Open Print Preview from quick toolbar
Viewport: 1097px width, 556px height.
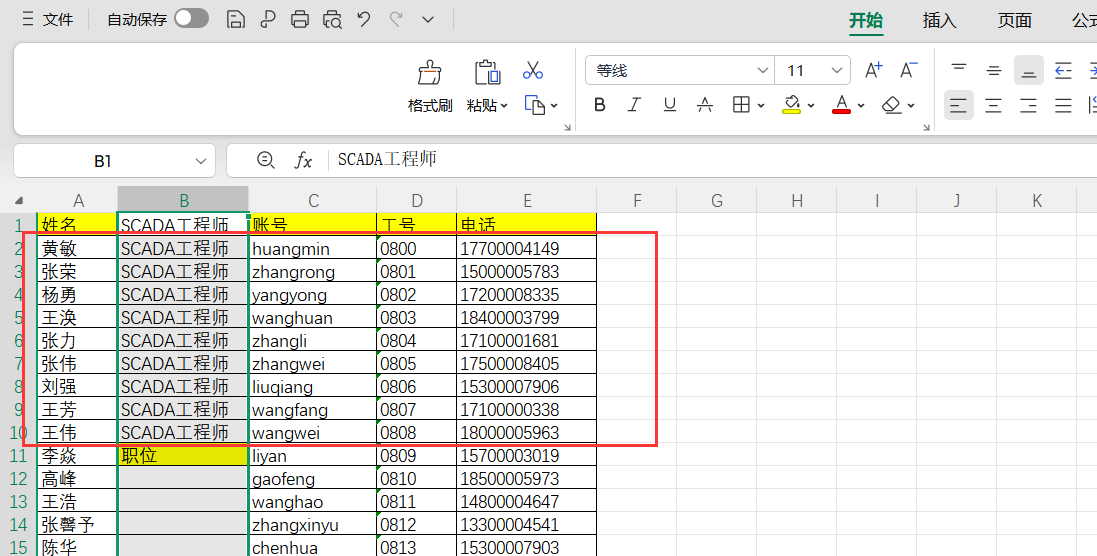coord(332,19)
